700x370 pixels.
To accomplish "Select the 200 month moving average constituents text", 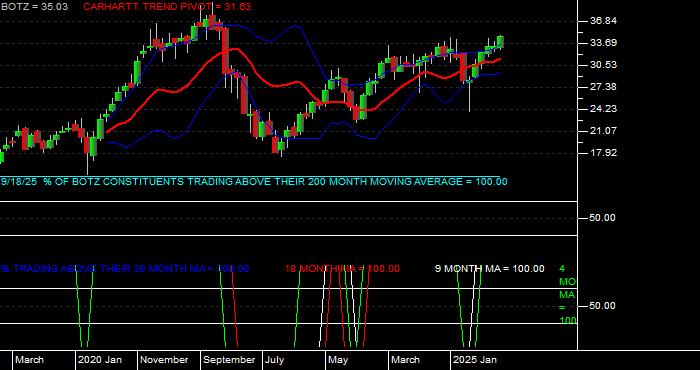I will click(x=254, y=182).
